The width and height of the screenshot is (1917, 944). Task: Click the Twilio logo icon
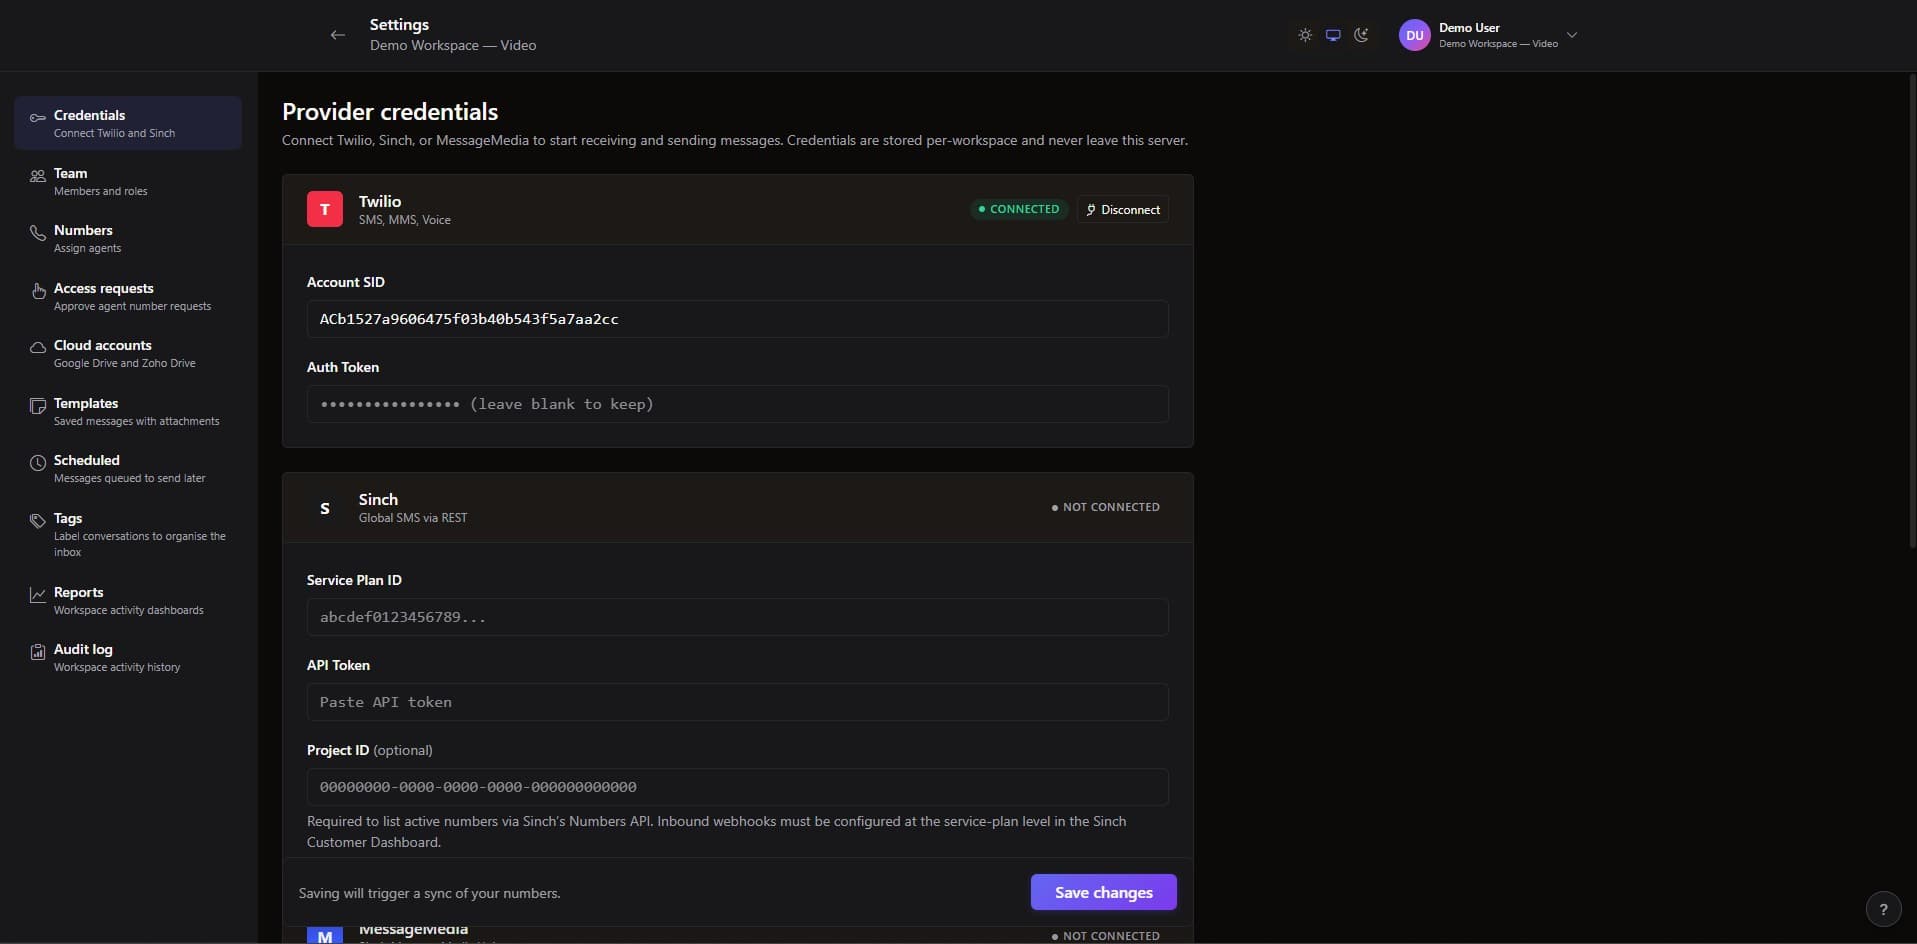(325, 209)
